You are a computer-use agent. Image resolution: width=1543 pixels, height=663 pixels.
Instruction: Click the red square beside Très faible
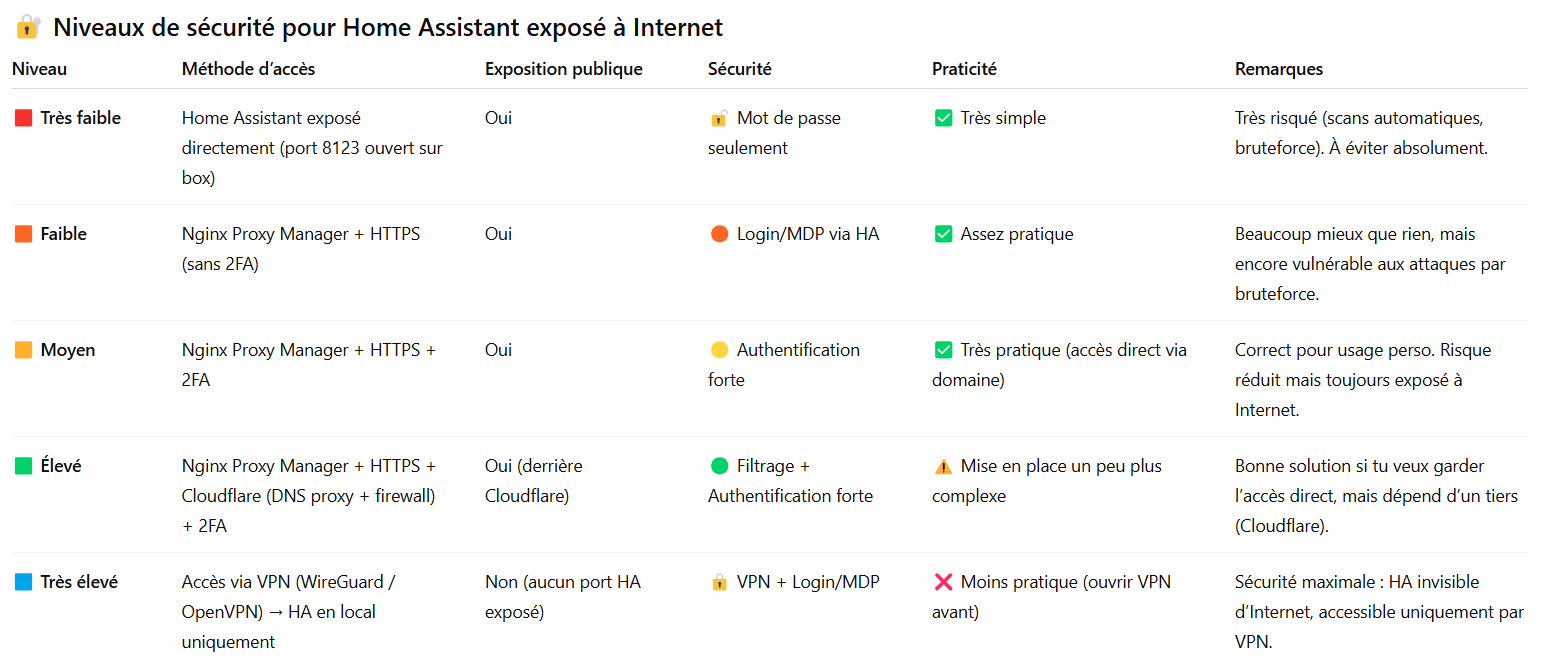(23, 118)
